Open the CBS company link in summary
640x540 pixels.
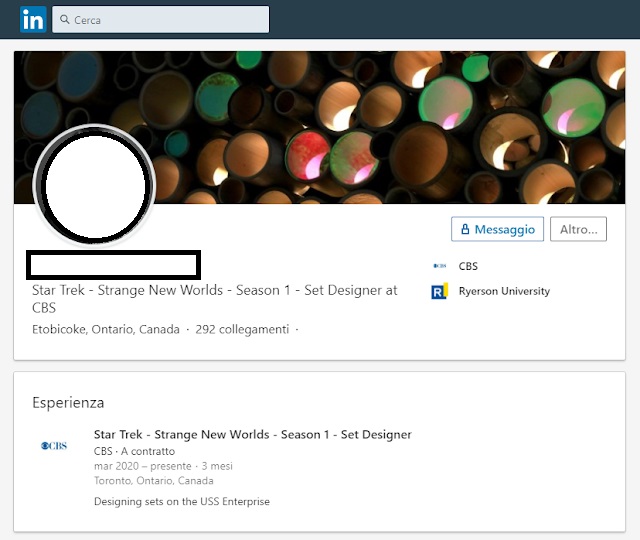coord(468,266)
